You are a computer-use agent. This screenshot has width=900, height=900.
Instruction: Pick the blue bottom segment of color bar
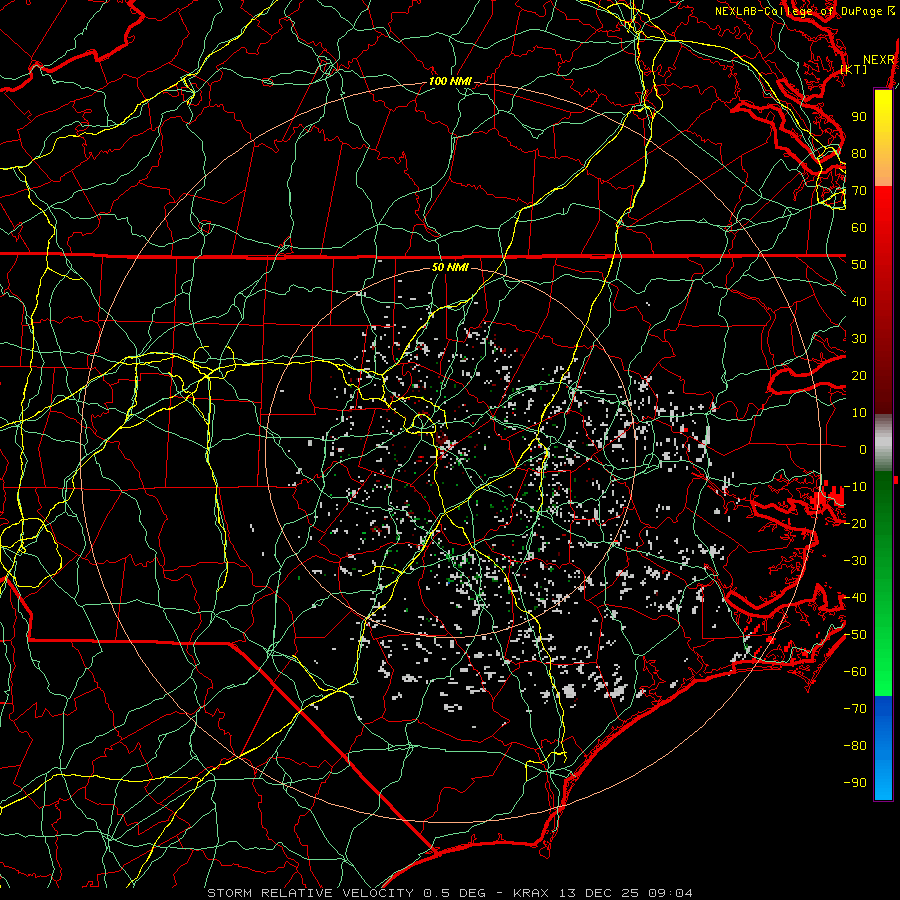point(883,748)
